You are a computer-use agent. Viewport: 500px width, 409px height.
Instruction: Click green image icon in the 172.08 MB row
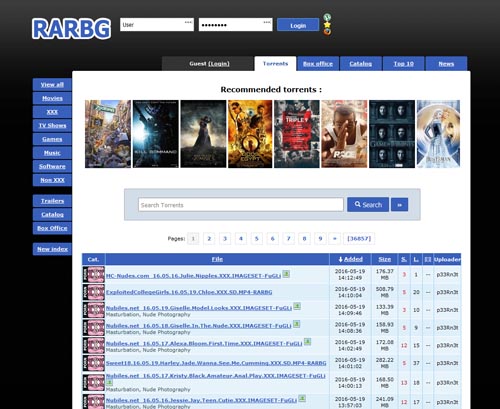[x=307, y=342]
